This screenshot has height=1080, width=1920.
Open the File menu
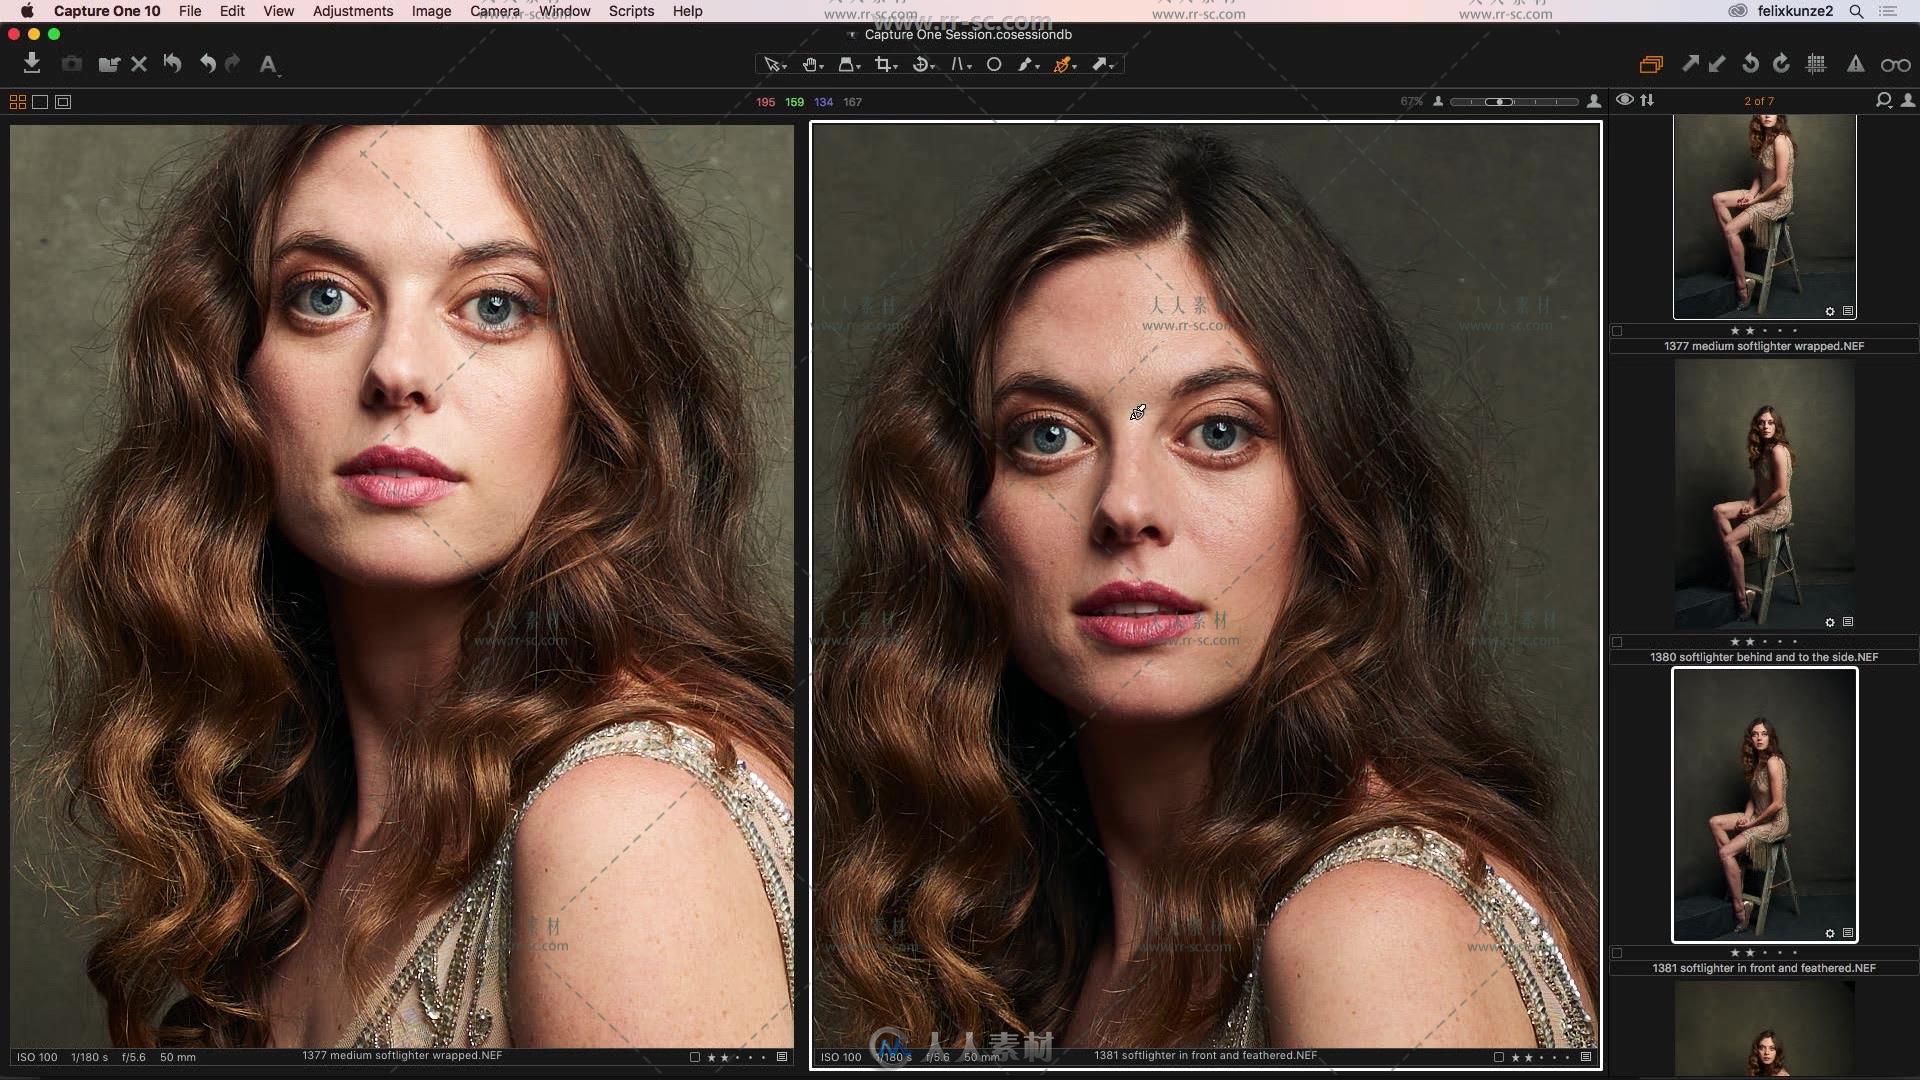click(x=190, y=11)
